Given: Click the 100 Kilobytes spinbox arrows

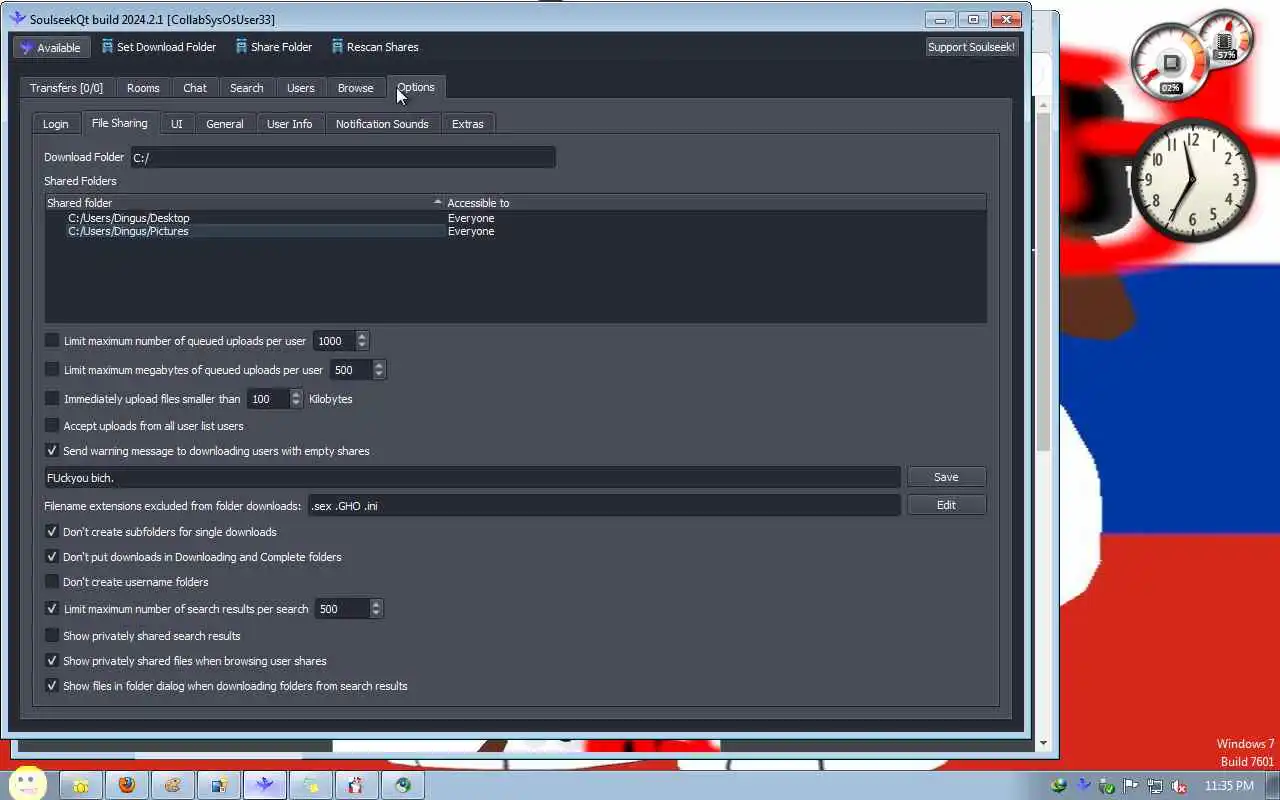Looking at the screenshot, I should click(x=296, y=399).
